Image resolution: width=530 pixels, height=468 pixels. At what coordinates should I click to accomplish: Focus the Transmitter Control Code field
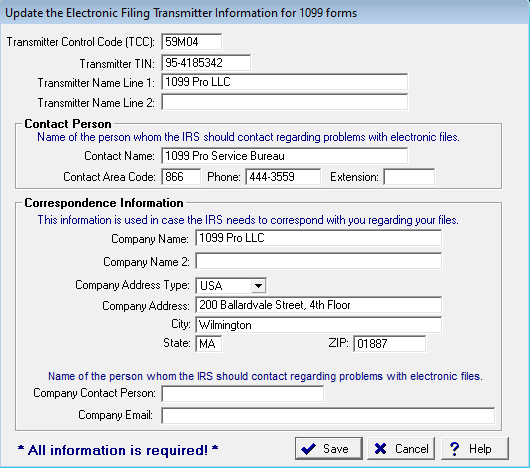click(x=191, y=42)
